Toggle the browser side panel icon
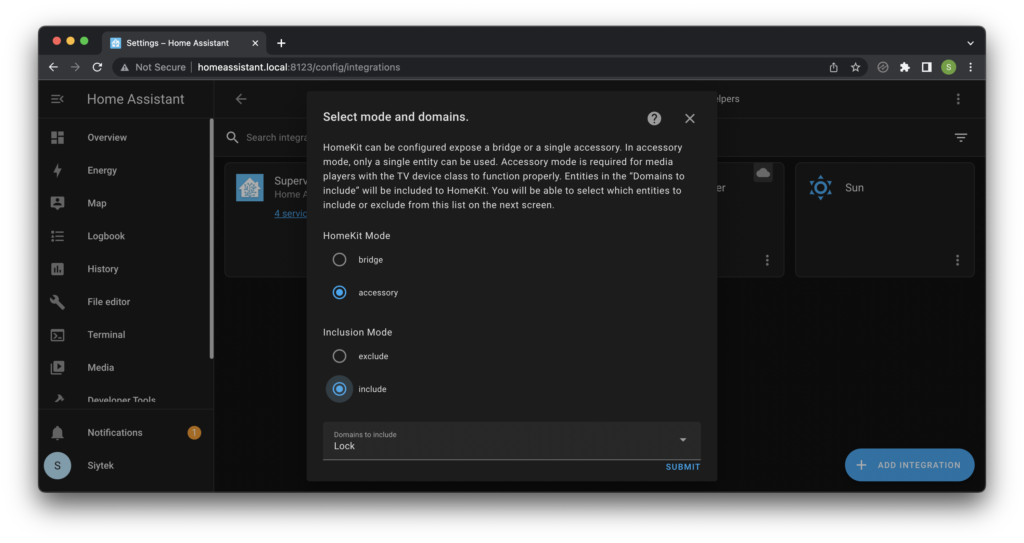This screenshot has height=543, width=1024. (926, 67)
